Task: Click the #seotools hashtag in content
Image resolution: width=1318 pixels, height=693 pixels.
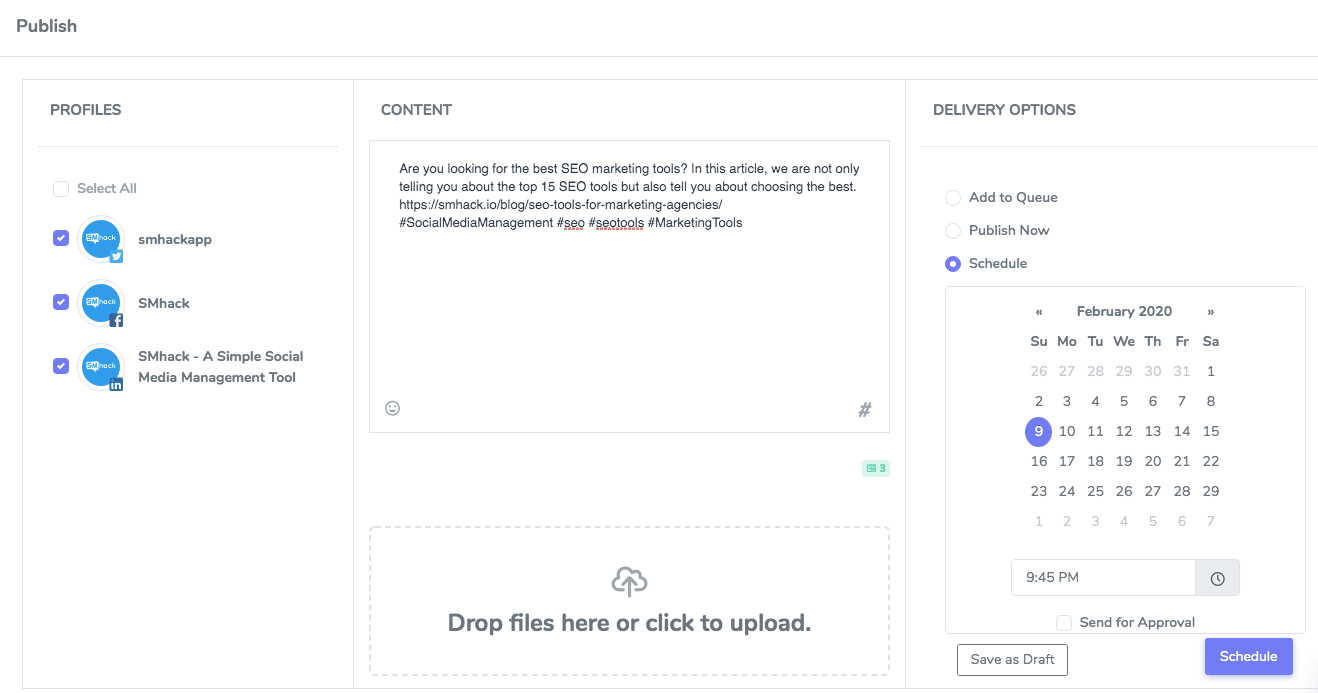Action: [616, 223]
